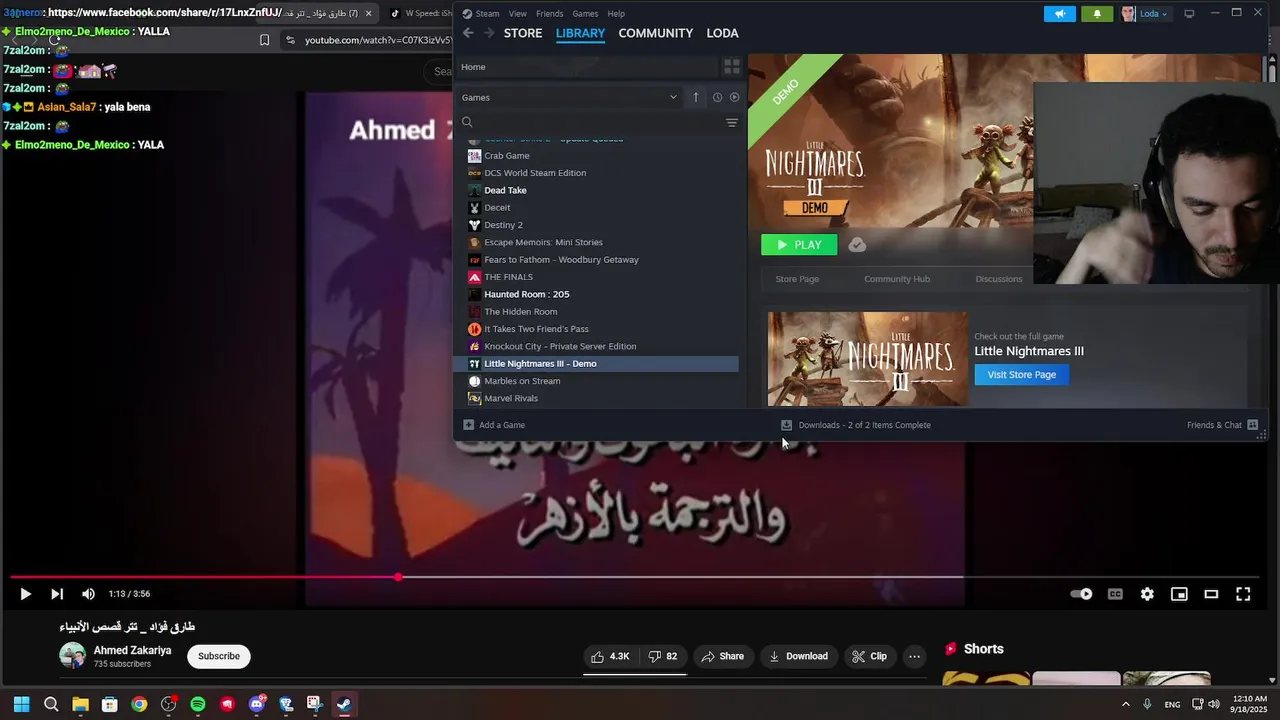Open the game's Community Hub tab
The height and width of the screenshot is (720, 1280).
[x=897, y=279]
